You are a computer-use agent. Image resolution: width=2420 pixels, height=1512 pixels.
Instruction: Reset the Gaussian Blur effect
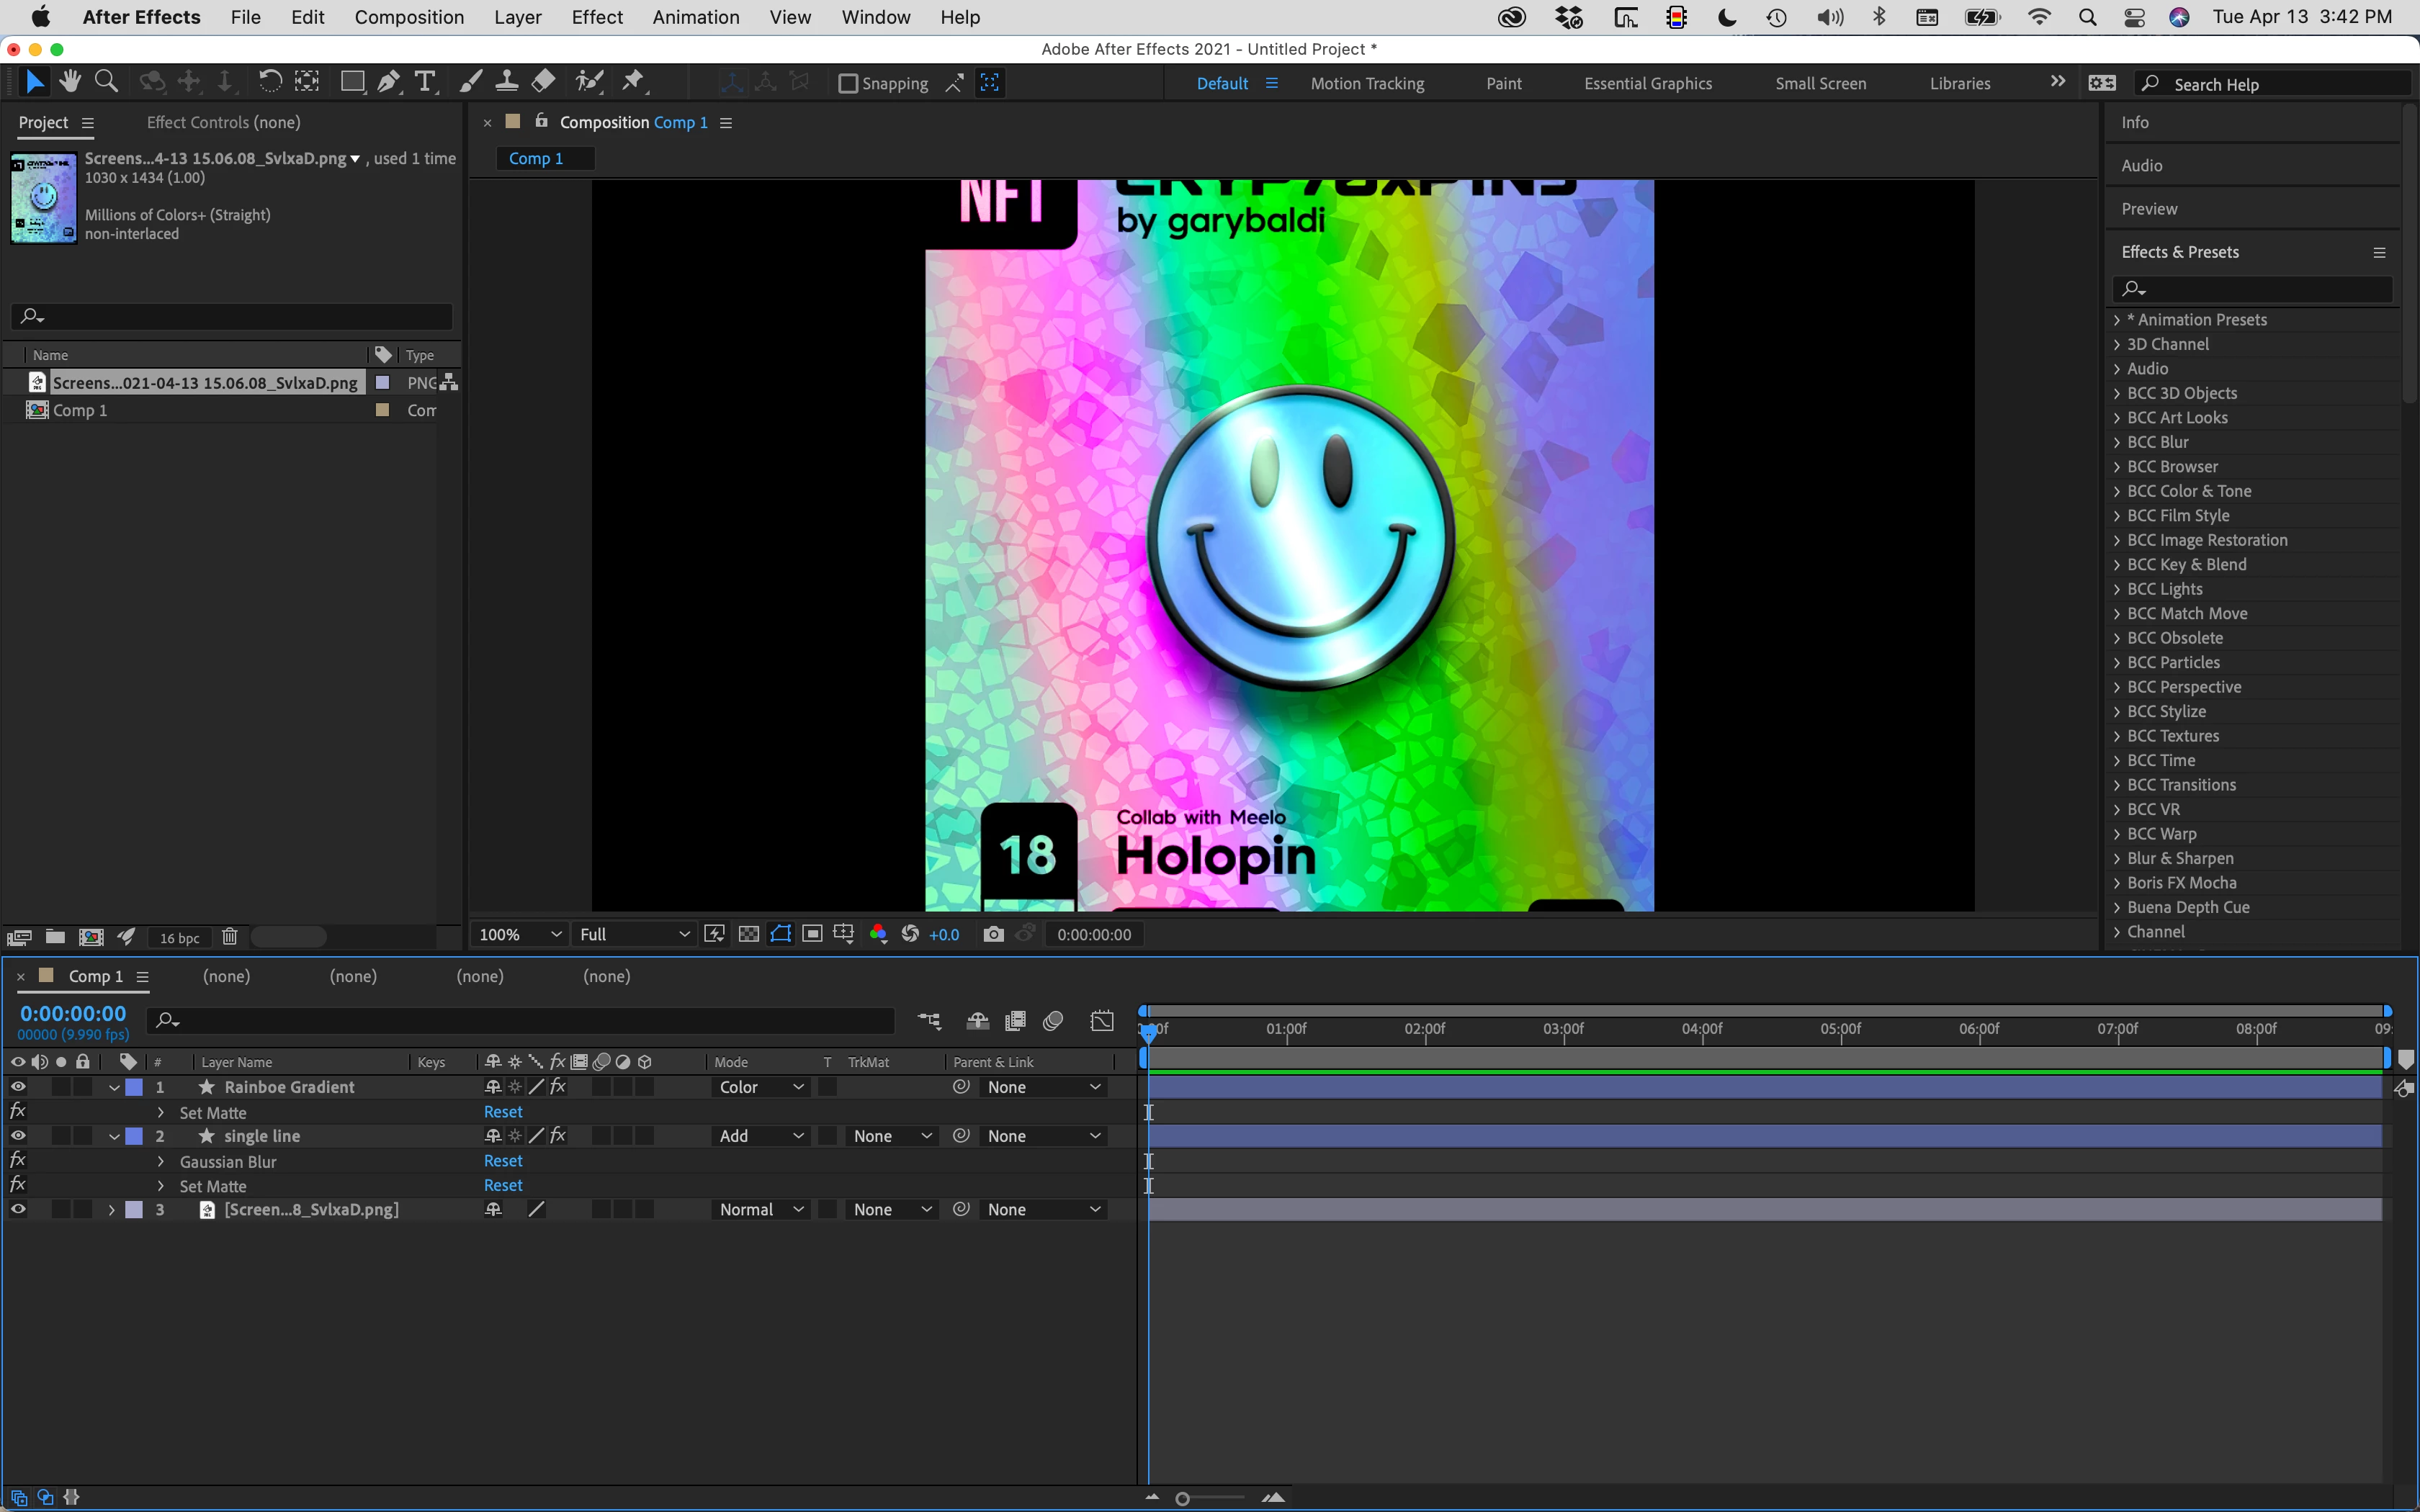click(x=503, y=1161)
